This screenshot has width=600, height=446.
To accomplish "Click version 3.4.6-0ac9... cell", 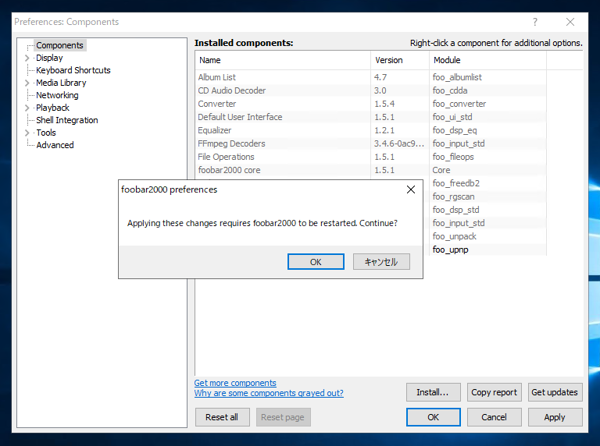I will (x=399, y=143).
